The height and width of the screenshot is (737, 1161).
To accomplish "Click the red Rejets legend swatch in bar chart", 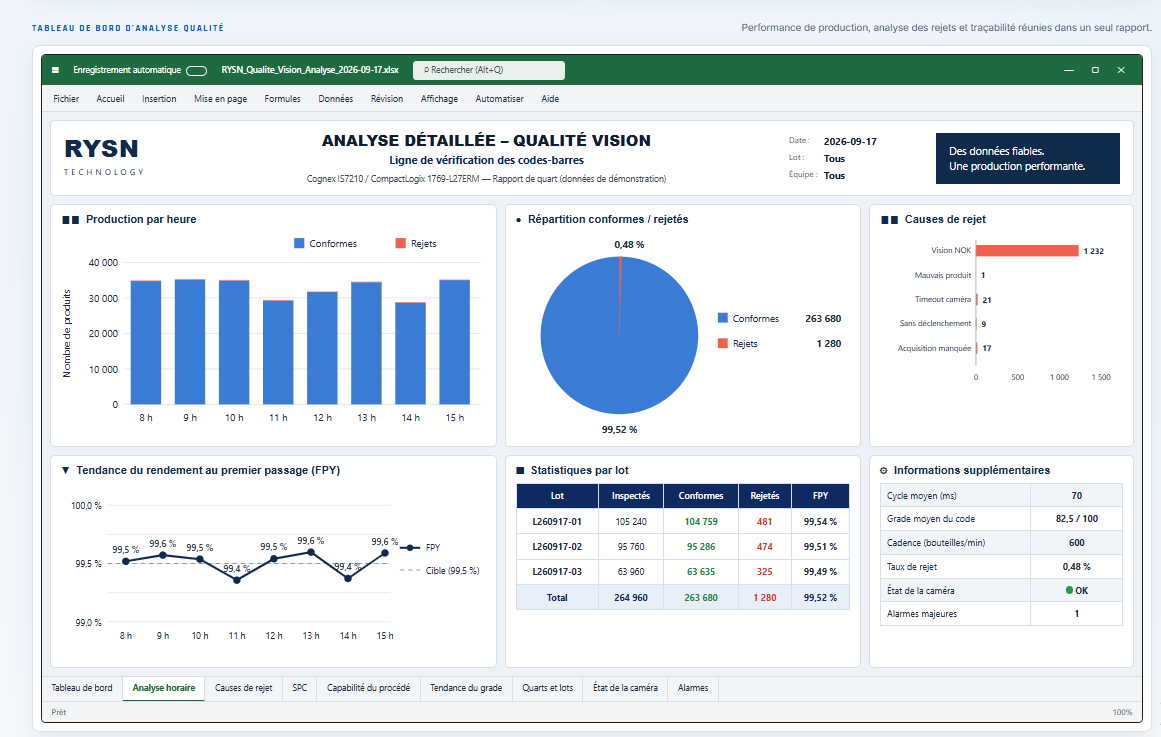I will 401,243.
